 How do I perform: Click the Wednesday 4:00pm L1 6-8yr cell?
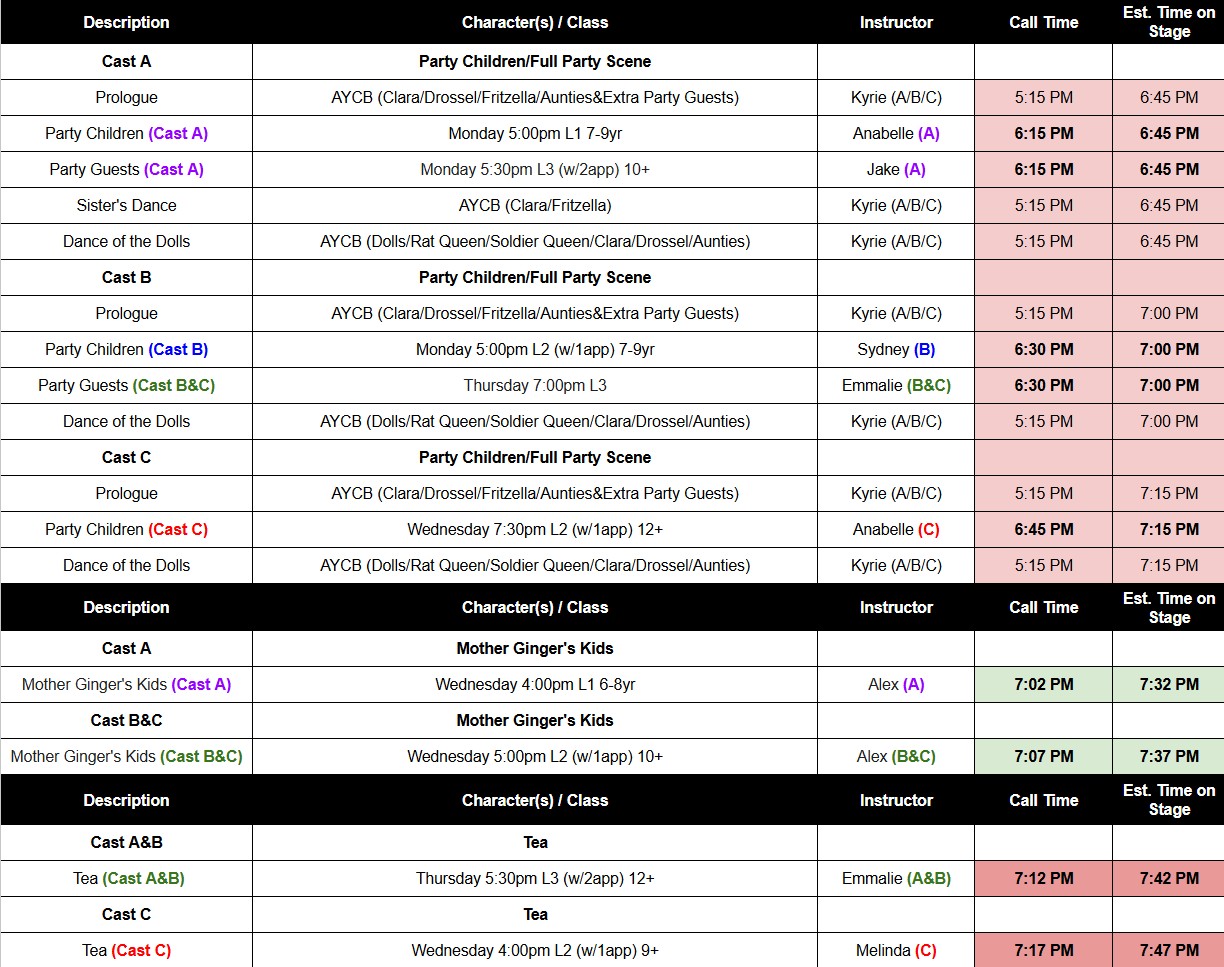tap(534, 685)
